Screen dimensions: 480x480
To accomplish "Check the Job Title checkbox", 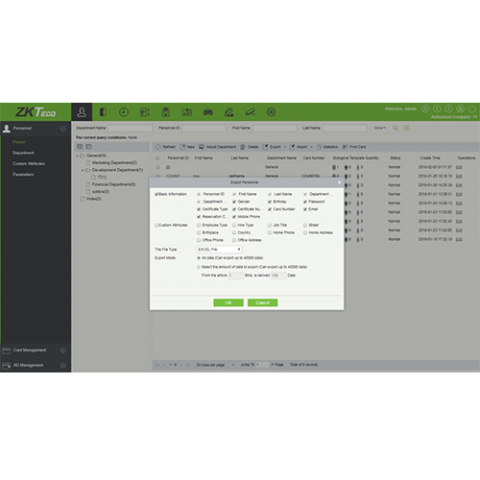I will (270, 225).
